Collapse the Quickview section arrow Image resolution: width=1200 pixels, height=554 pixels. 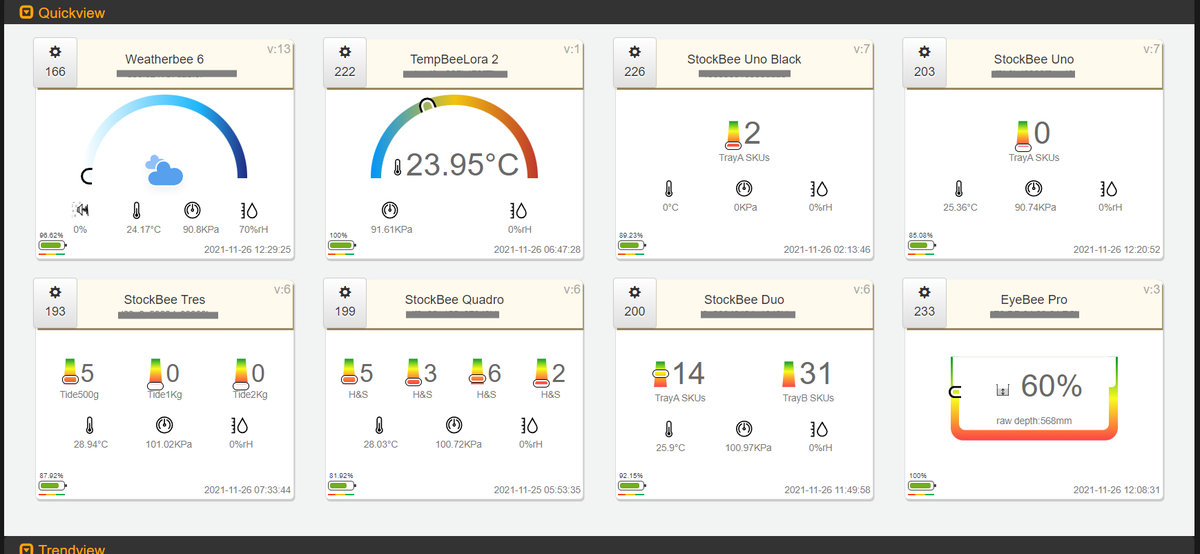tap(27, 13)
